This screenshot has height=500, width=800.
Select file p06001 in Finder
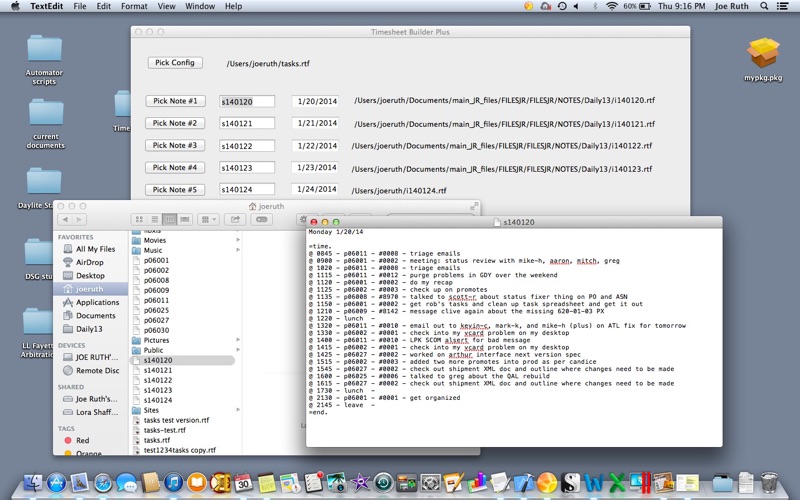point(156,260)
